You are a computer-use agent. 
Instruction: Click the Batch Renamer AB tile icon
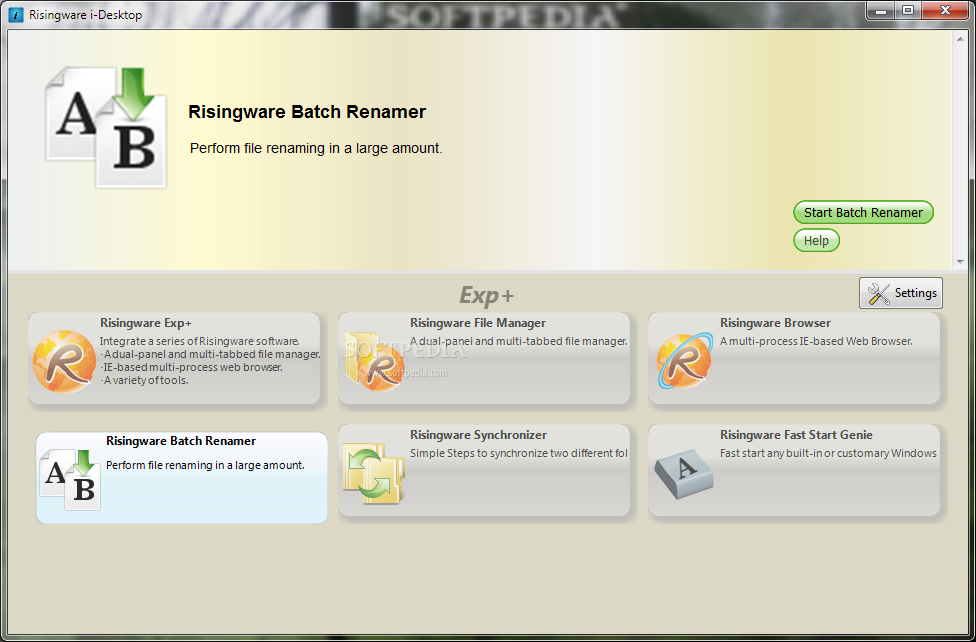(70, 480)
